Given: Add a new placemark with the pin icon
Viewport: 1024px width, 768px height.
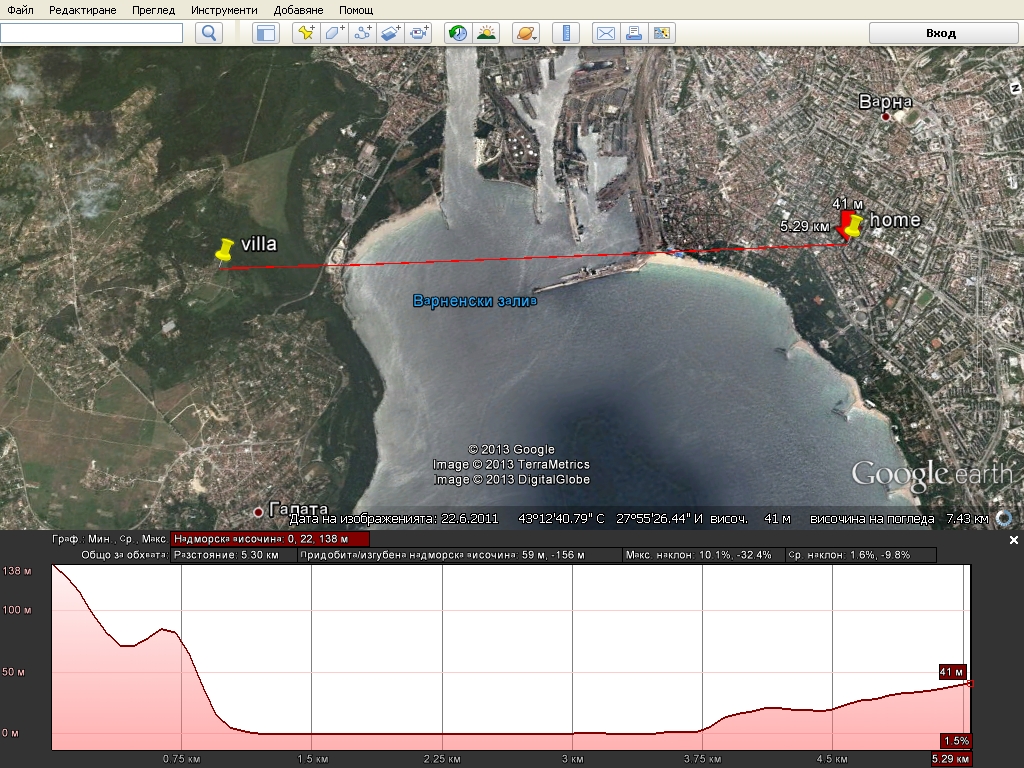Looking at the screenshot, I should coord(306,33).
